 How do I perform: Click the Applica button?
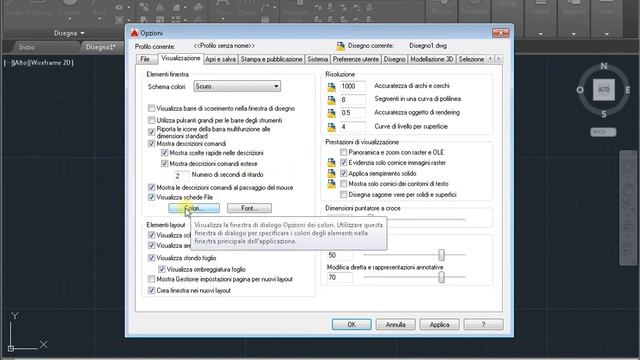[440, 324]
